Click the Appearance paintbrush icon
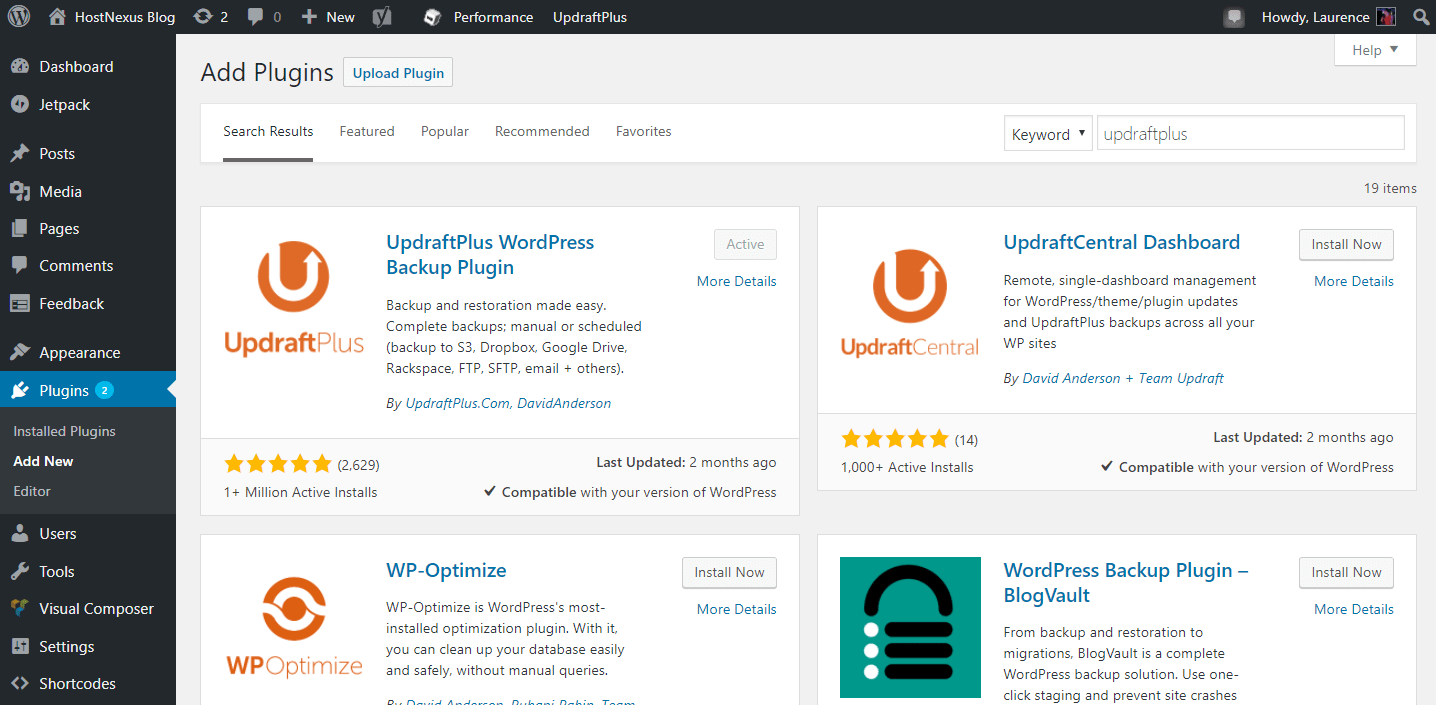 (x=19, y=353)
